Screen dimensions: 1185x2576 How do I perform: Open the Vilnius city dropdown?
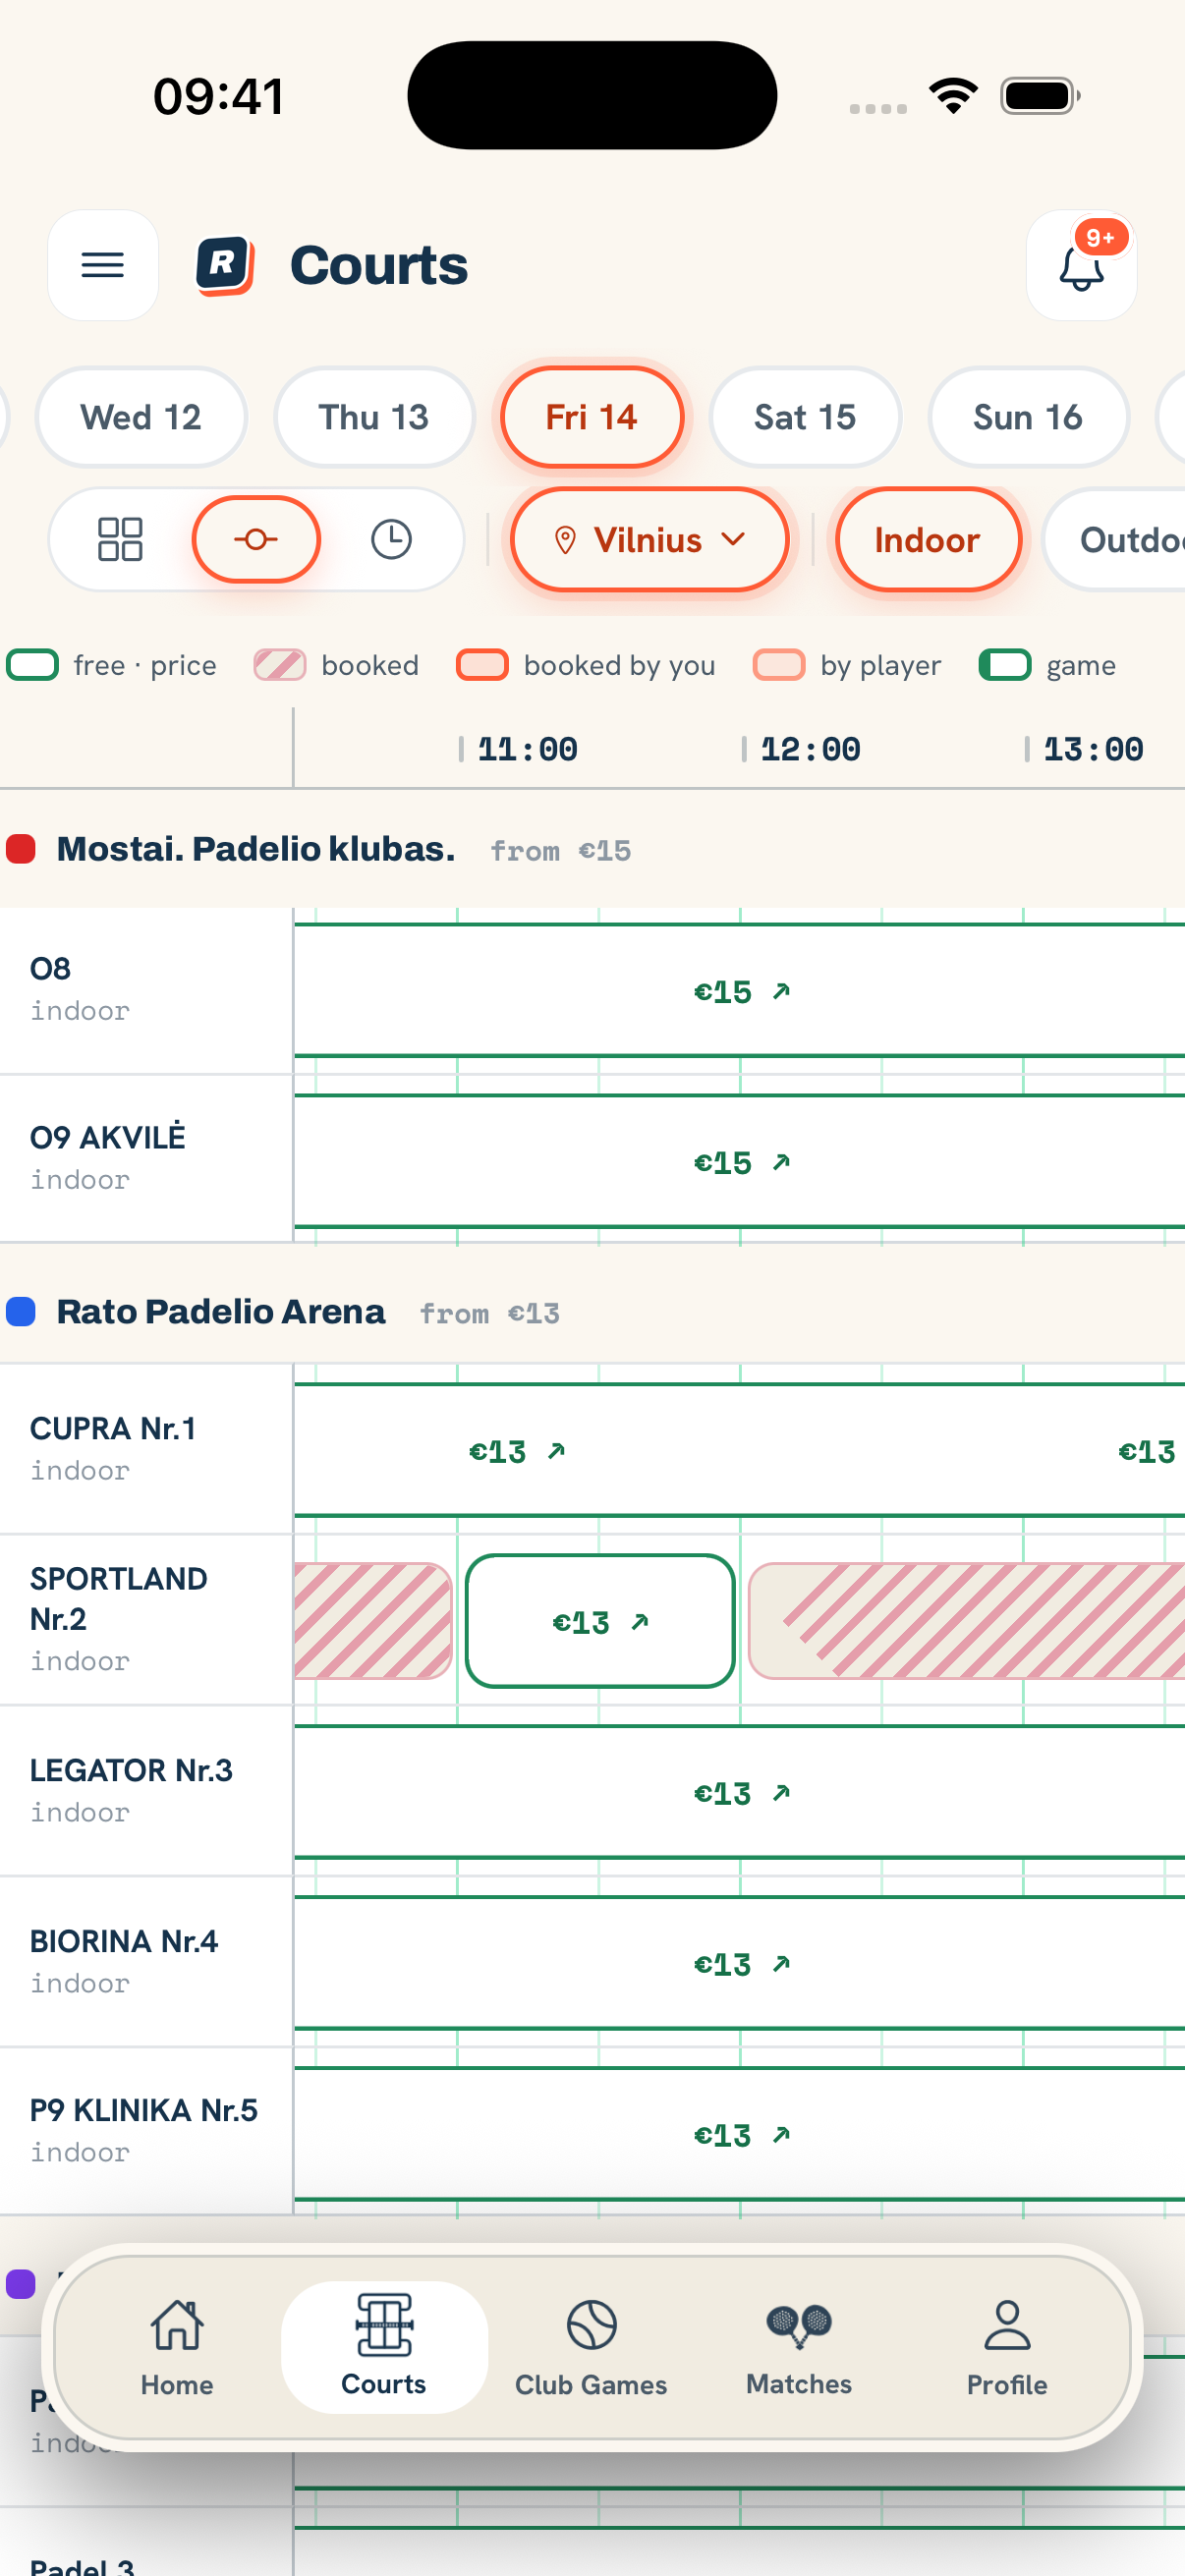pyautogui.click(x=649, y=540)
